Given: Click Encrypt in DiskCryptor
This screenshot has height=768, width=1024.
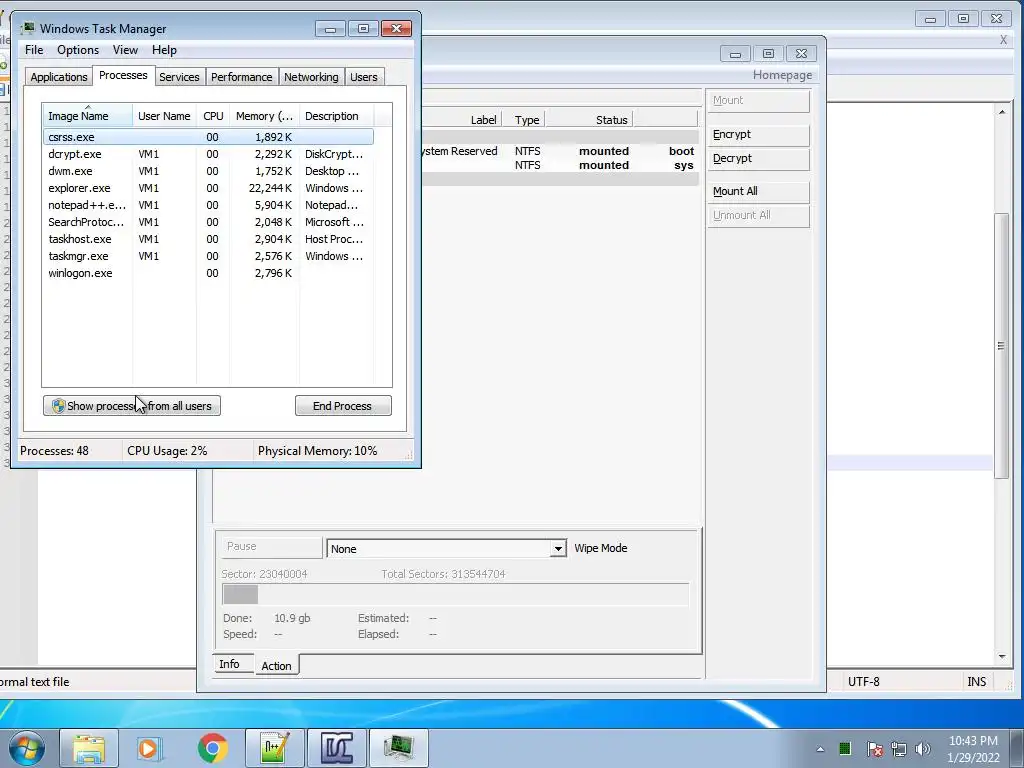Looking at the screenshot, I should pyautogui.click(x=758, y=135).
